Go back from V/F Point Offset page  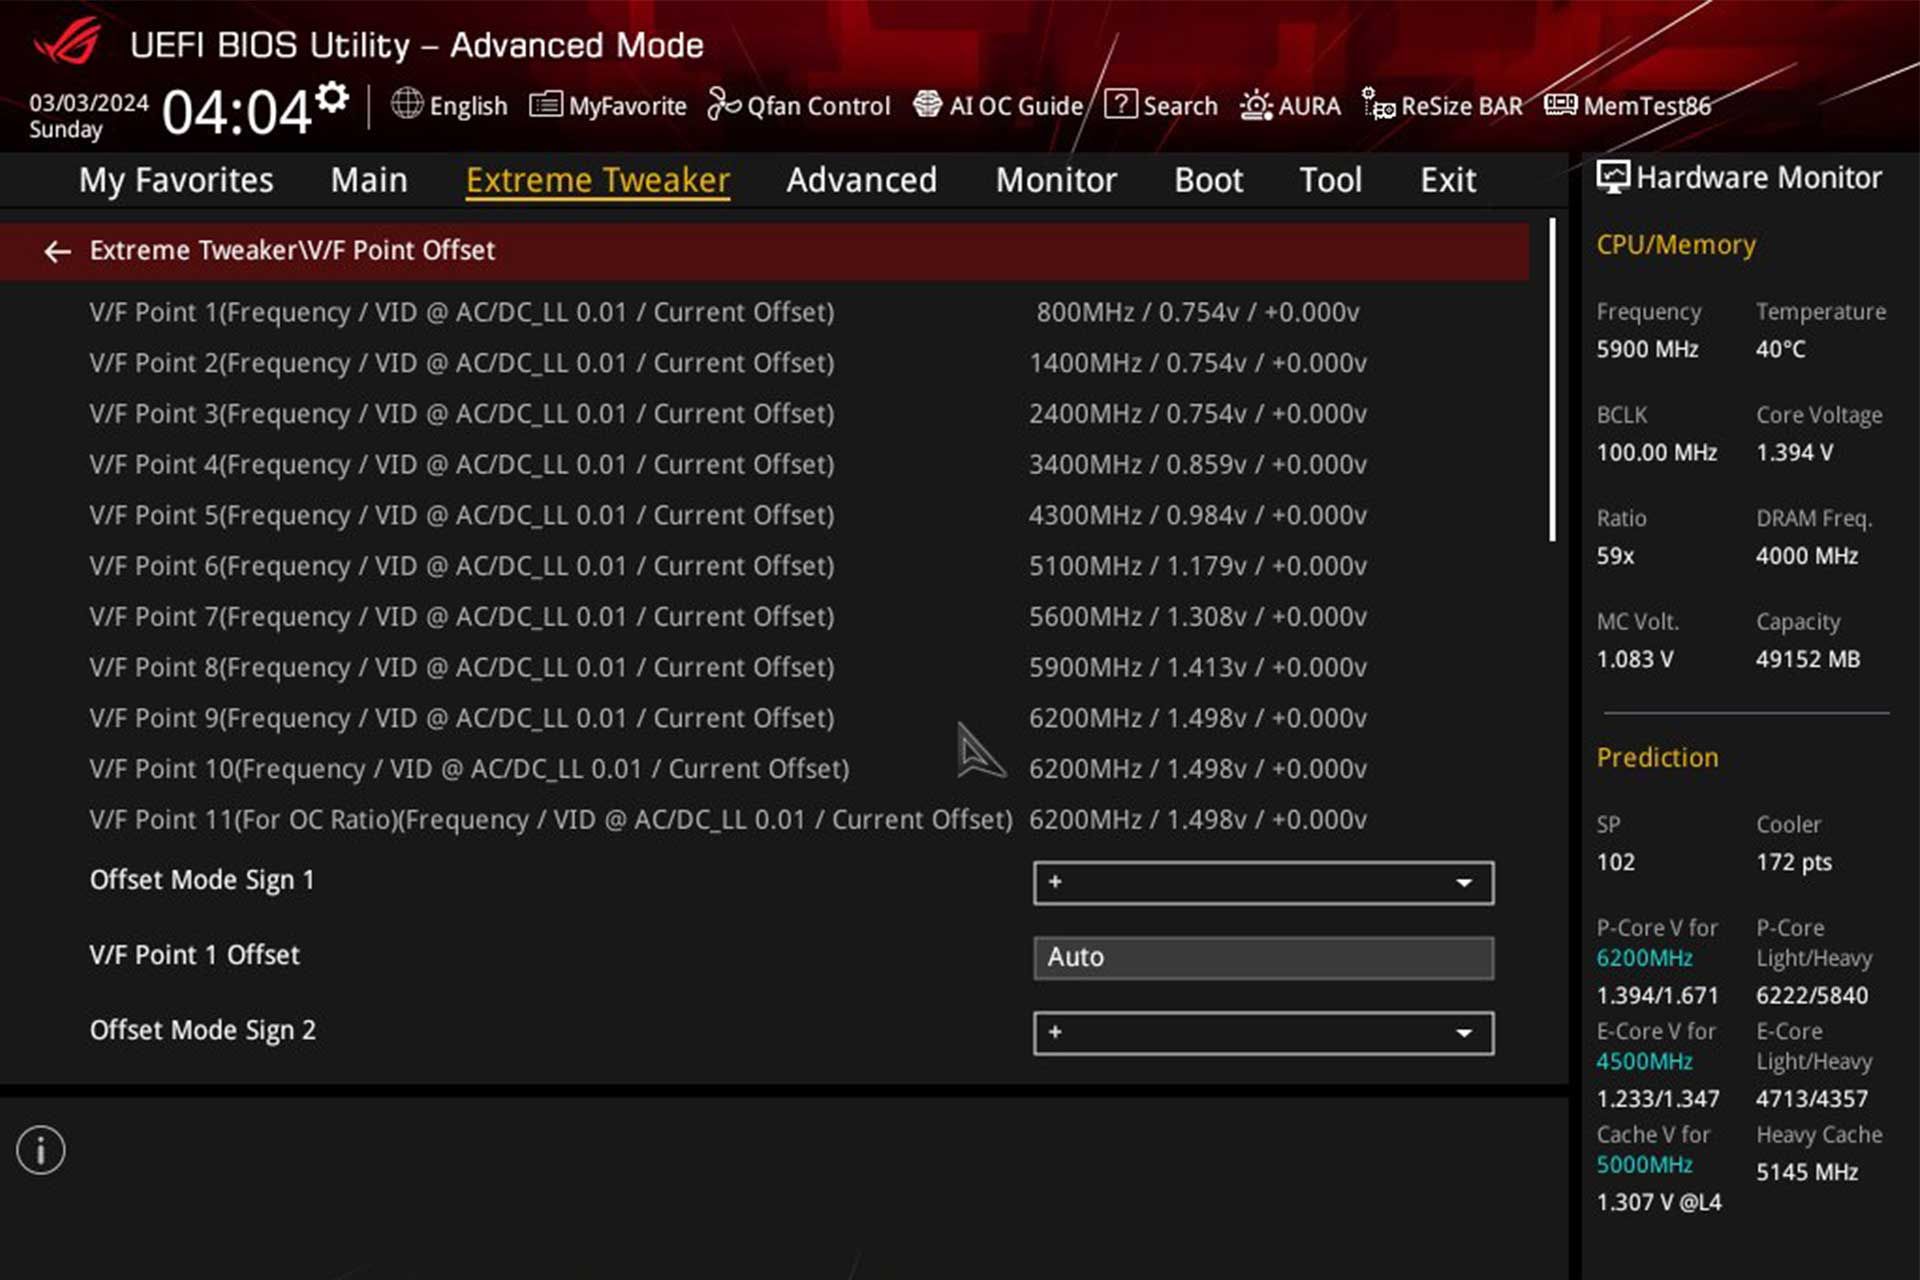[x=56, y=251]
